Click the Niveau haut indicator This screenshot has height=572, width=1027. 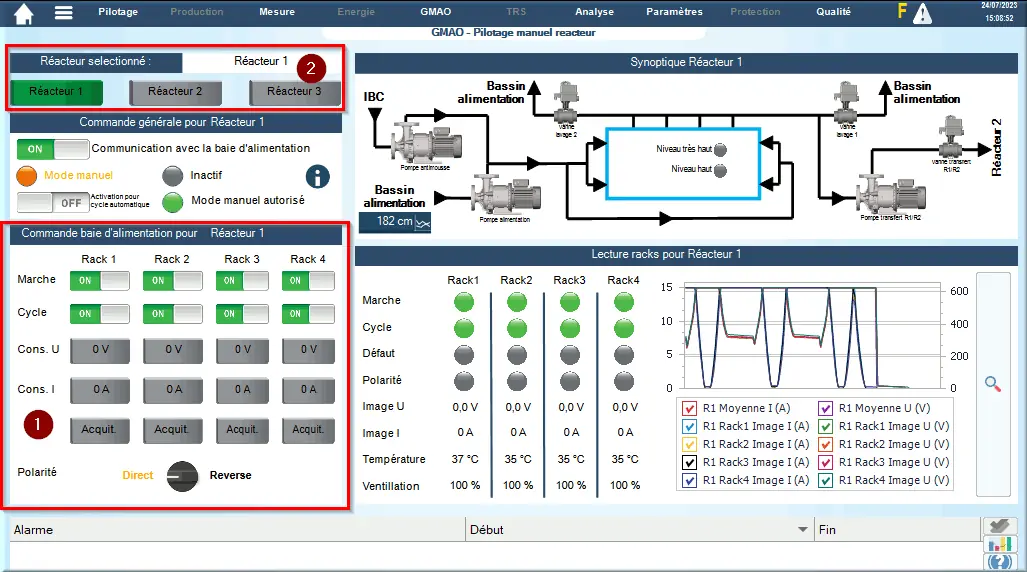[x=720, y=171]
